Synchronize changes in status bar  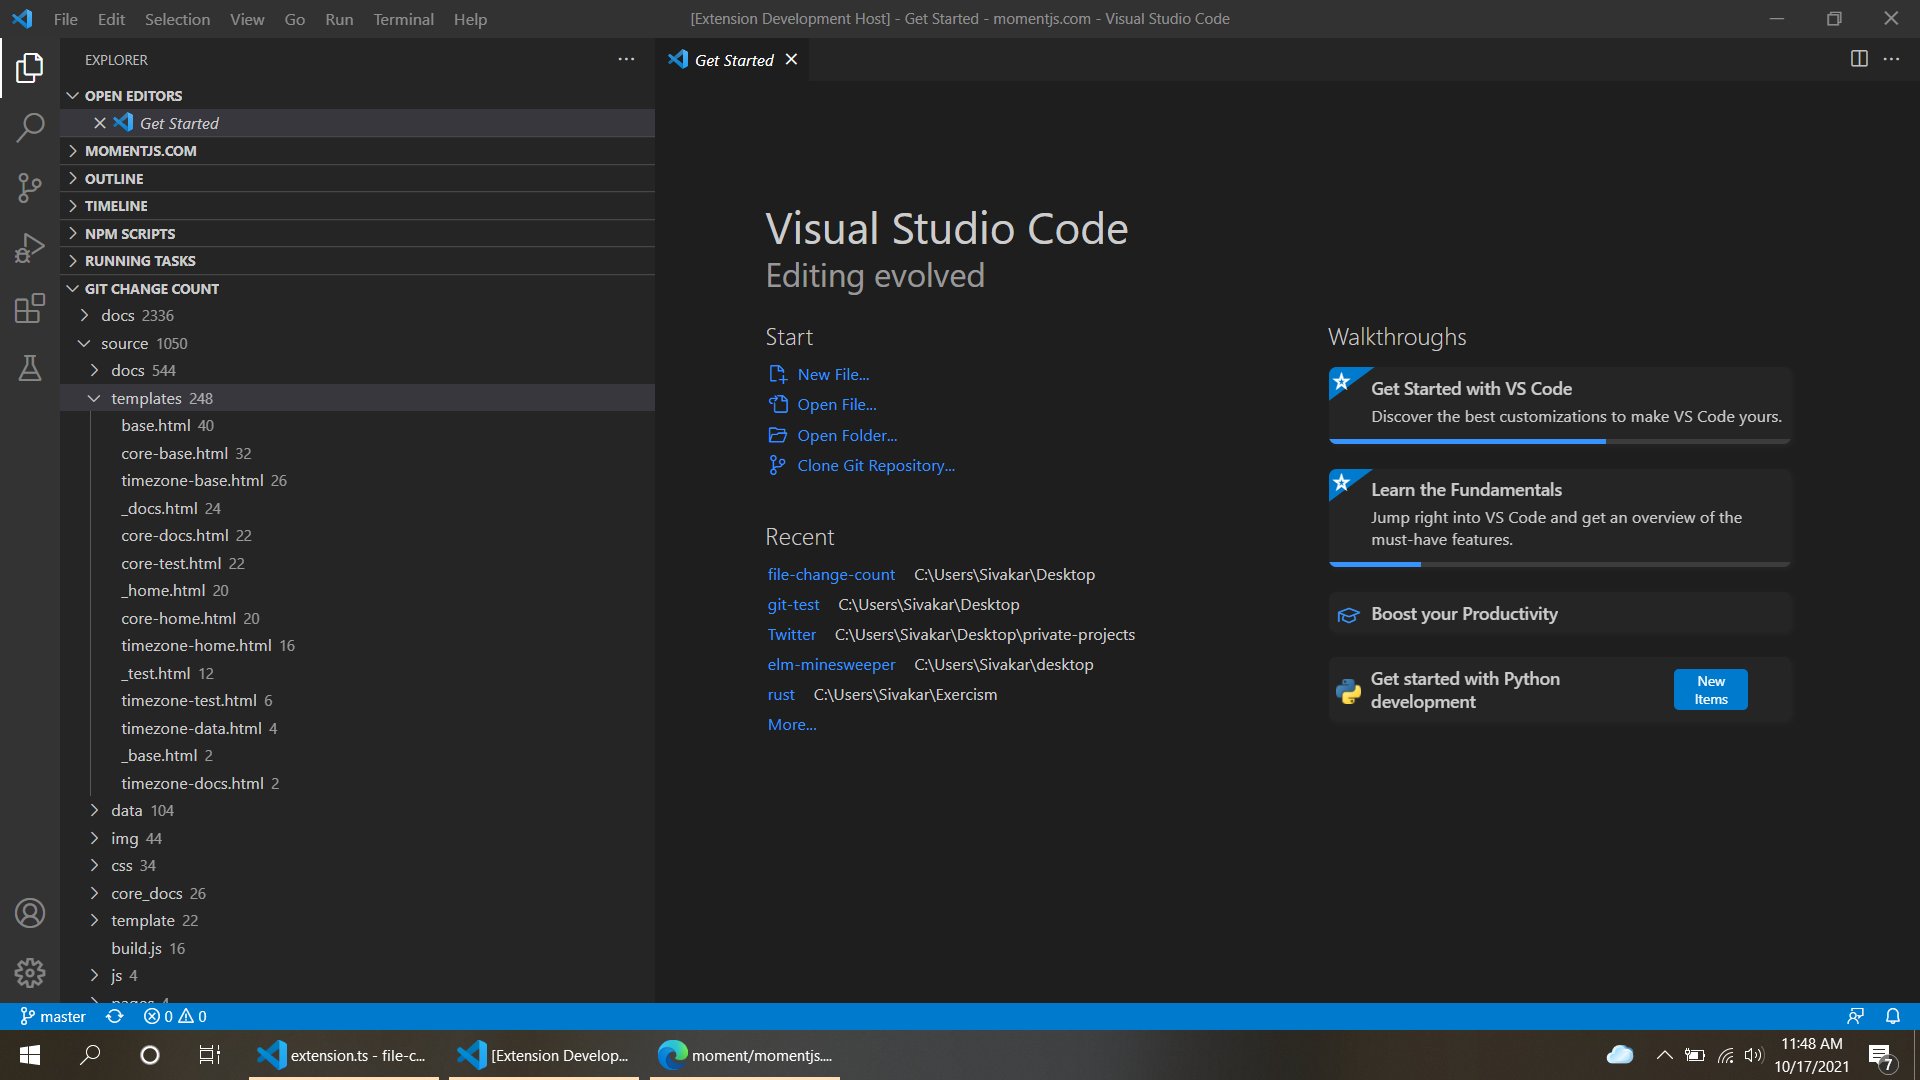(x=115, y=1016)
